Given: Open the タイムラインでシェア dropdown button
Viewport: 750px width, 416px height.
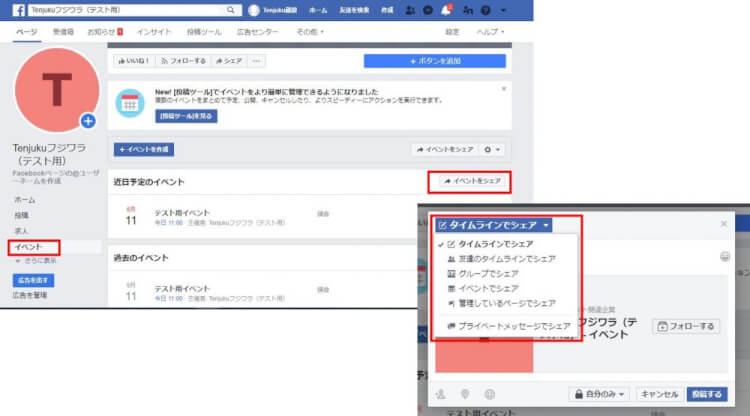Looking at the screenshot, I should (x=493, y=225).
